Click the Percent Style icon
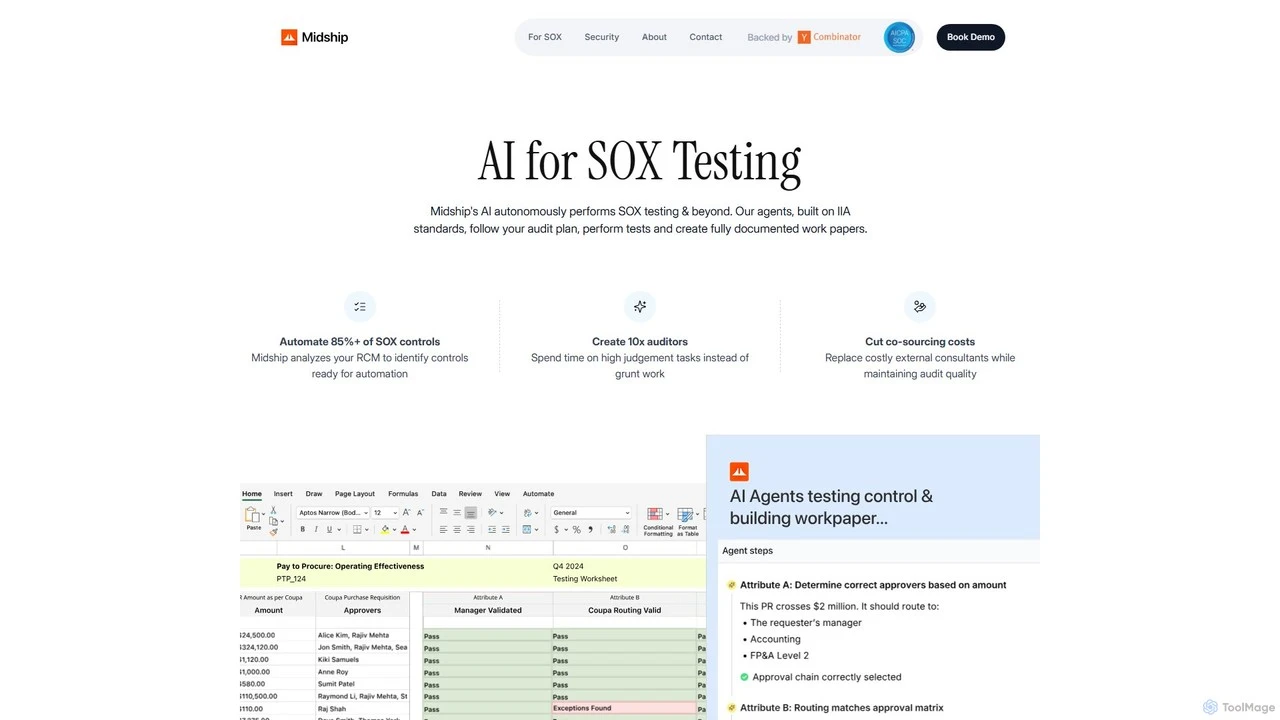Screen dimensions: 1280x720 point(576,530)
